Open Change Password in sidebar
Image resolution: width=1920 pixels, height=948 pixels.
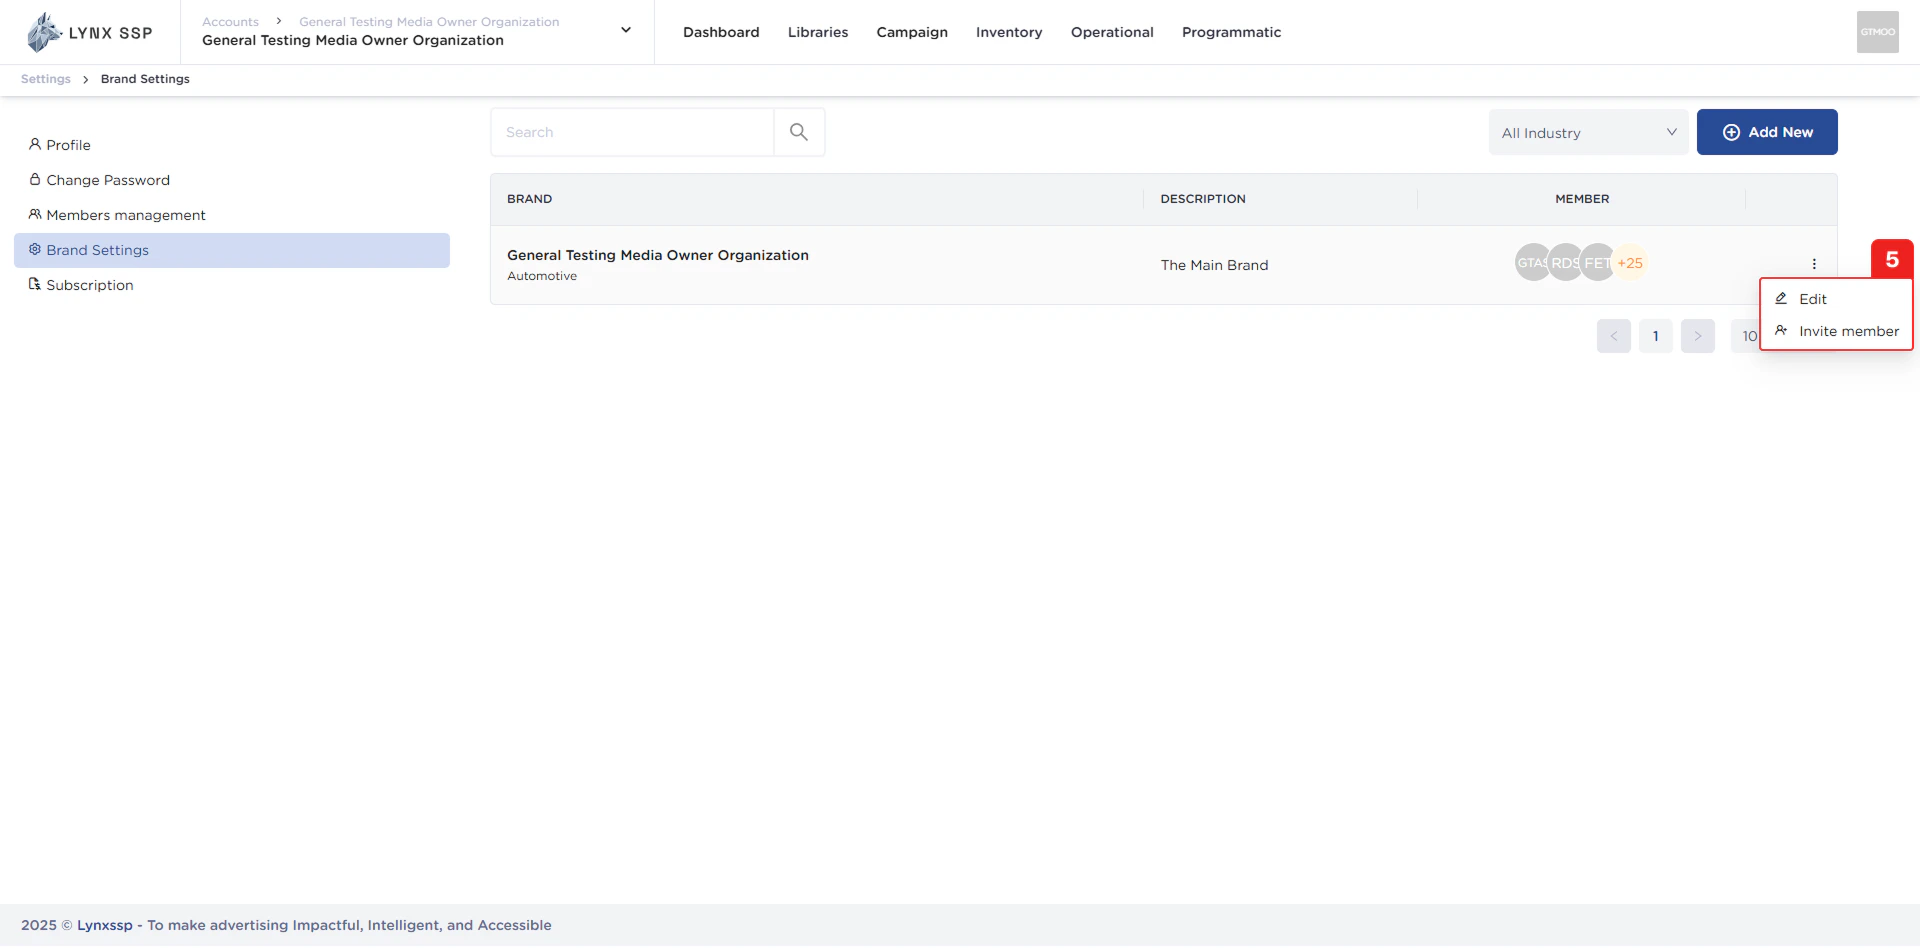[x=232, y=180]
